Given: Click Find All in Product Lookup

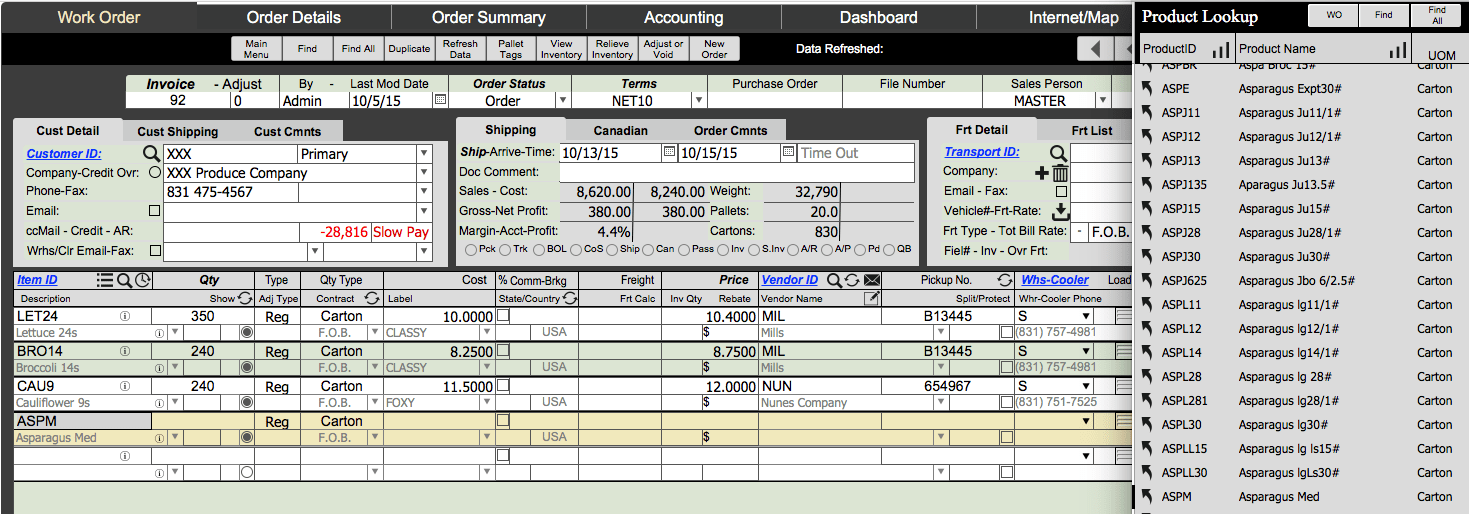Looking at the screenshot, I should point(1436,15).
